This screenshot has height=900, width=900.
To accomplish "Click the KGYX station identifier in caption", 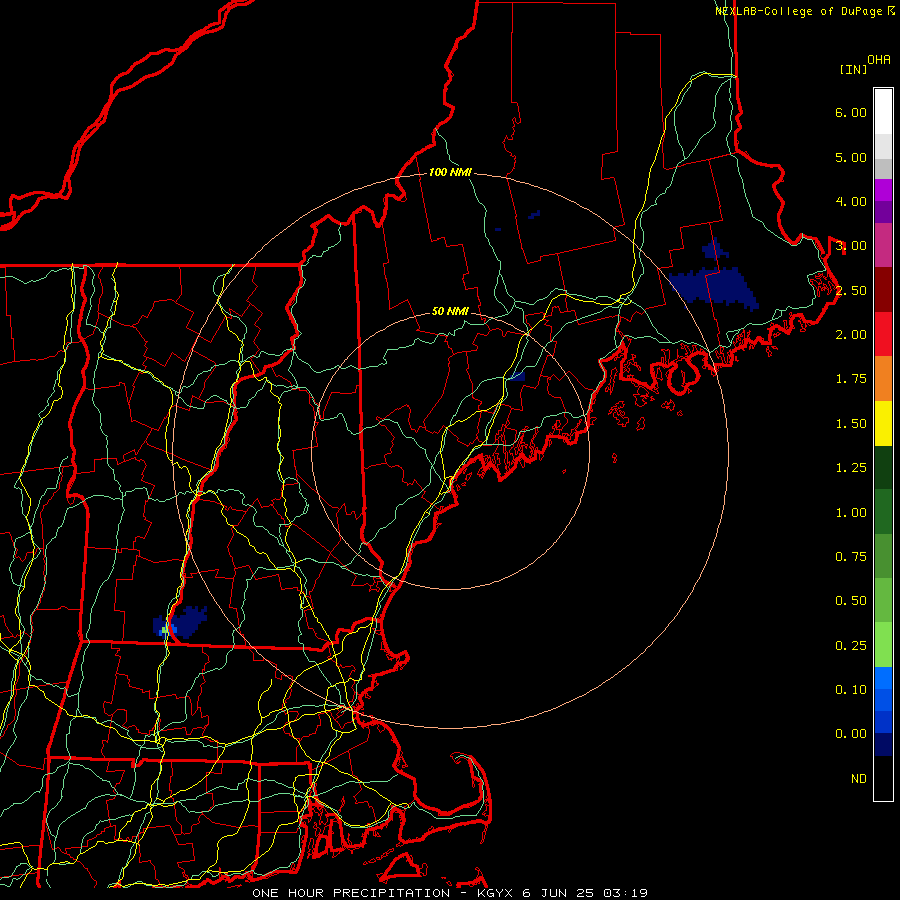I will [495, 893].
